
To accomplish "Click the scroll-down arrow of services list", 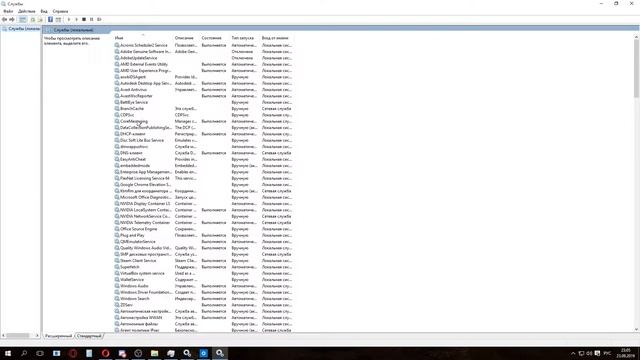I will pos(636,329).
